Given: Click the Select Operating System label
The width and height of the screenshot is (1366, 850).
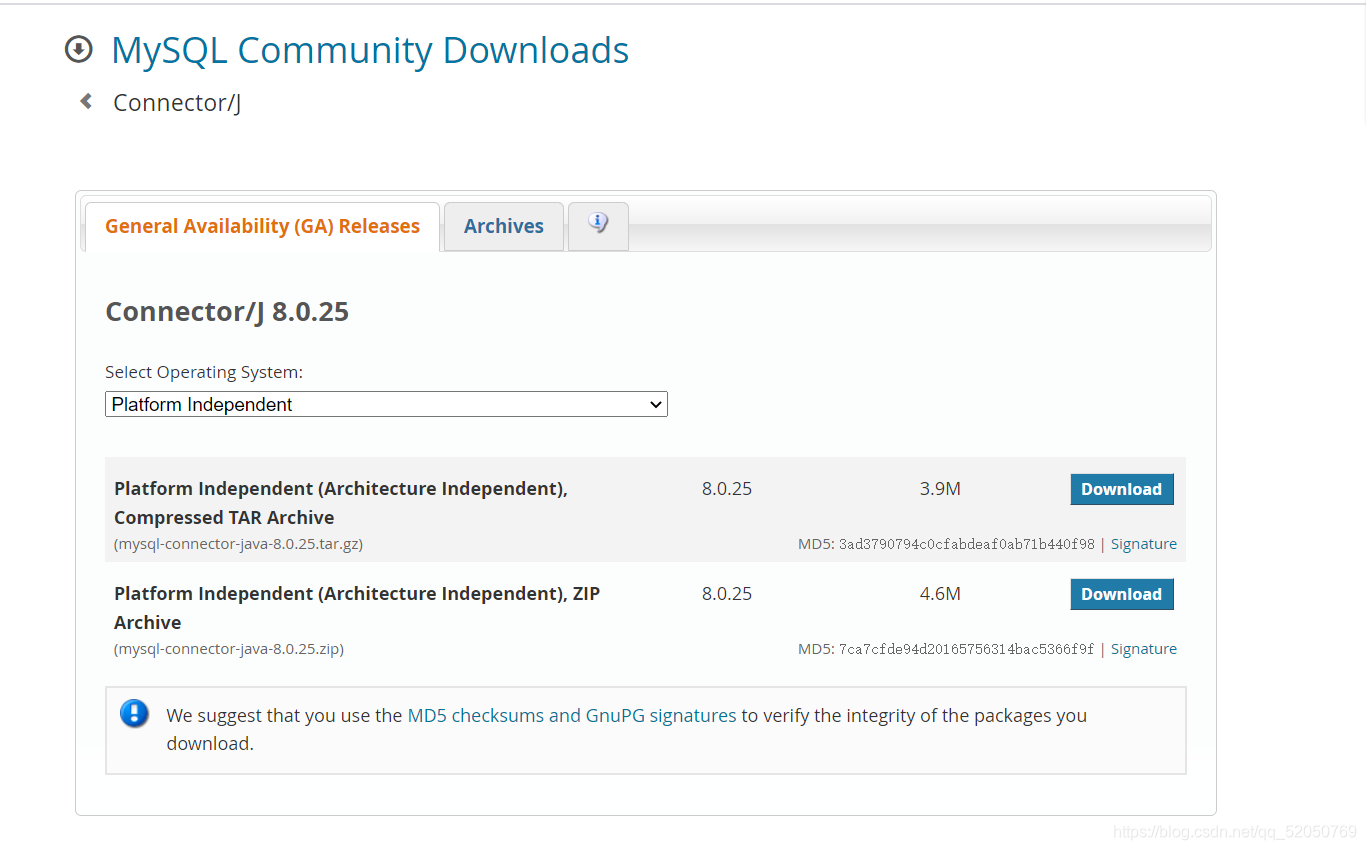Looking at the screenshot, I should coord(204,372).
